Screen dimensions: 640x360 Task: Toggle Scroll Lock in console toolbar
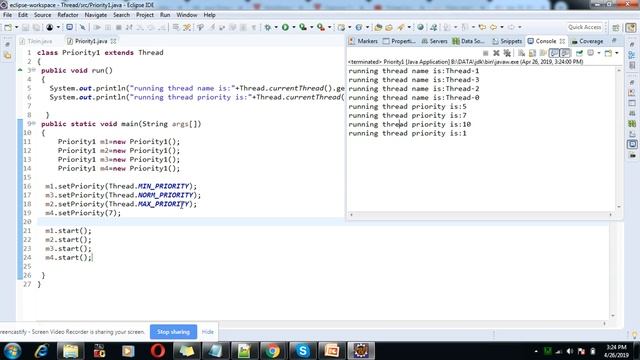[532, 53]
